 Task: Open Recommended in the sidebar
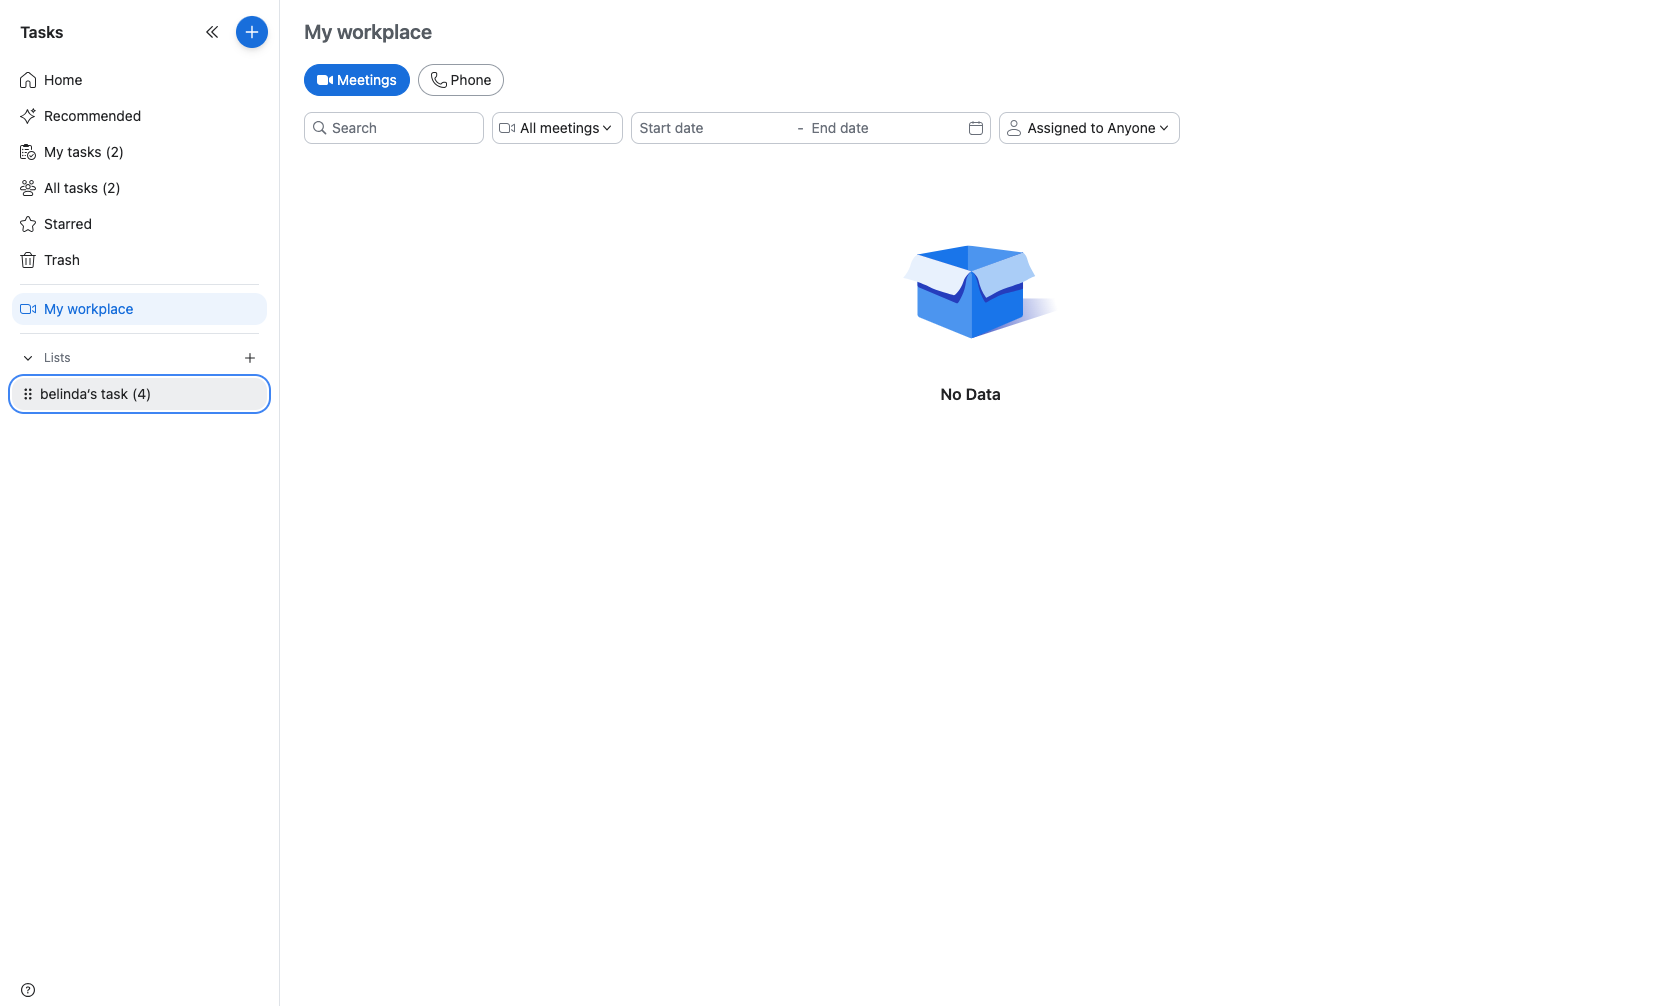point(139,116)
